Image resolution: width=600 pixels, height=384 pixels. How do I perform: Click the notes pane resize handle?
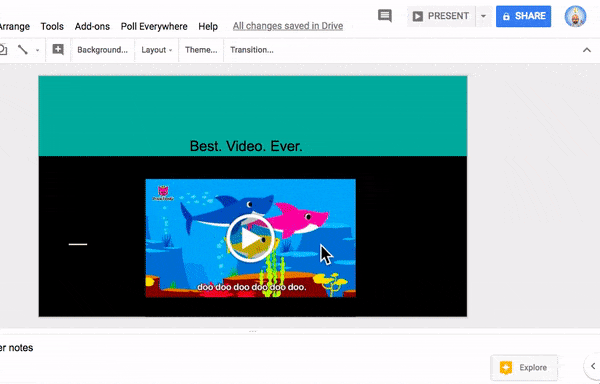[253, 331]
